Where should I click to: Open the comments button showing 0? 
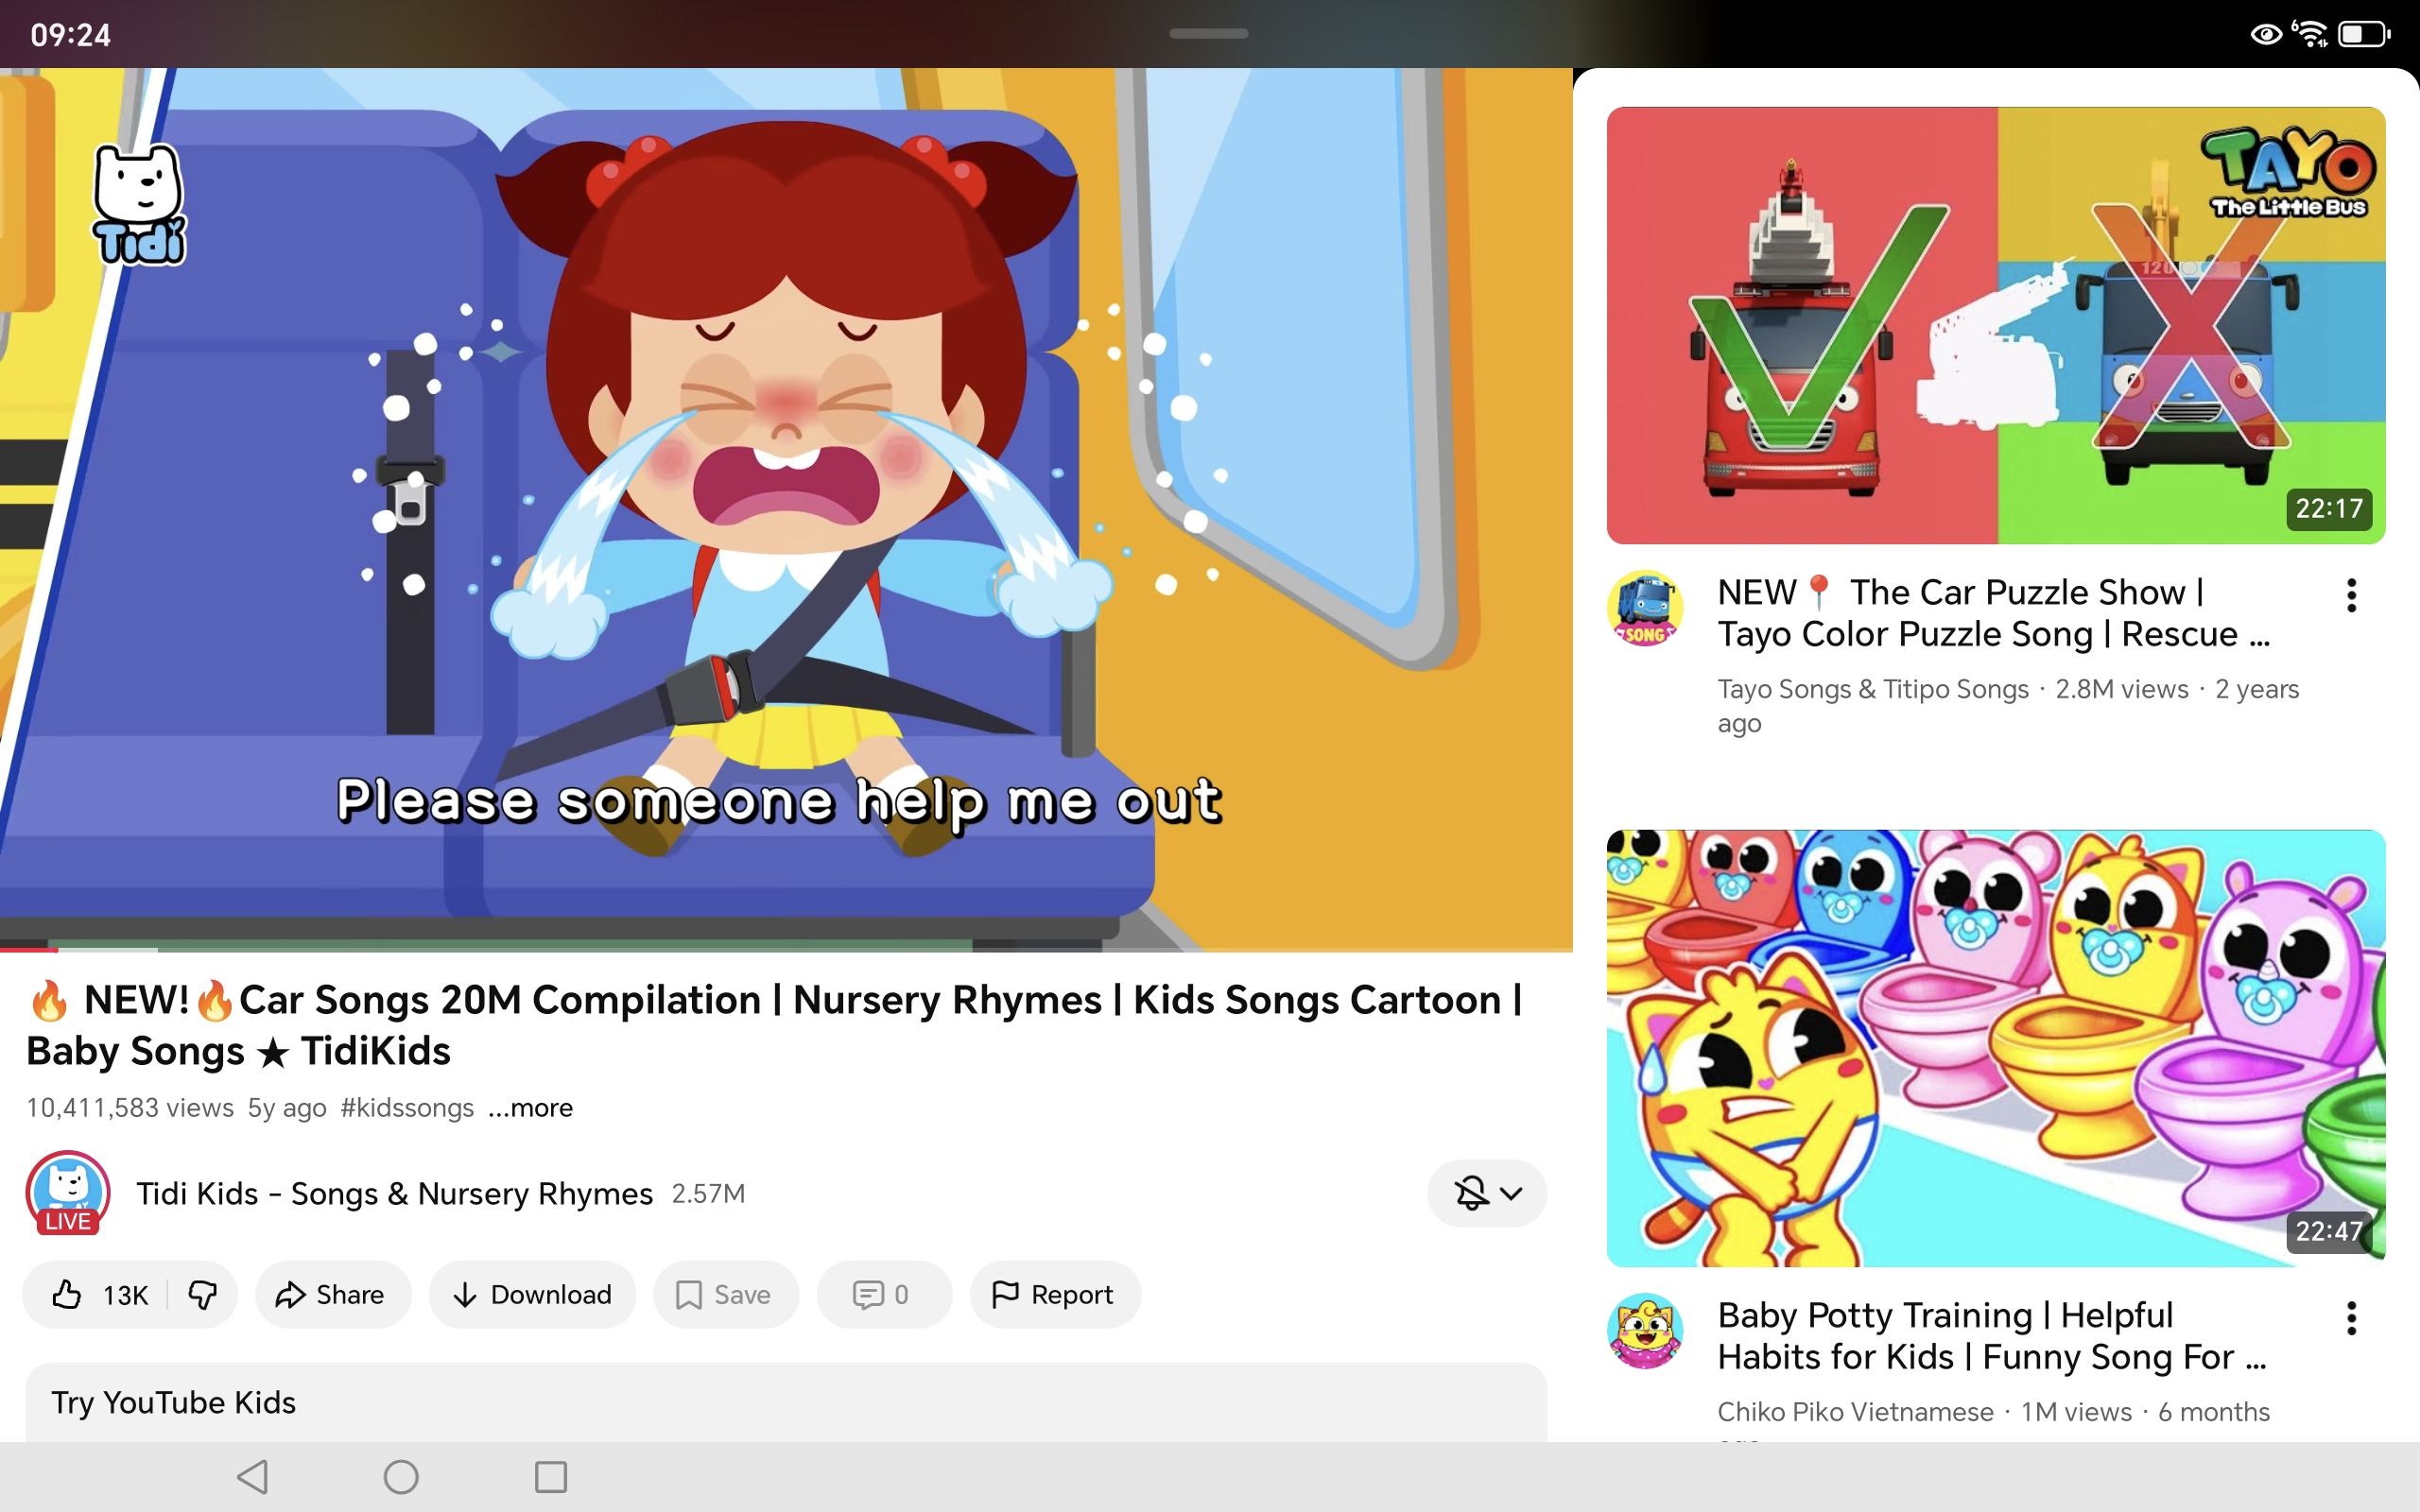(x=883, y=1295)
